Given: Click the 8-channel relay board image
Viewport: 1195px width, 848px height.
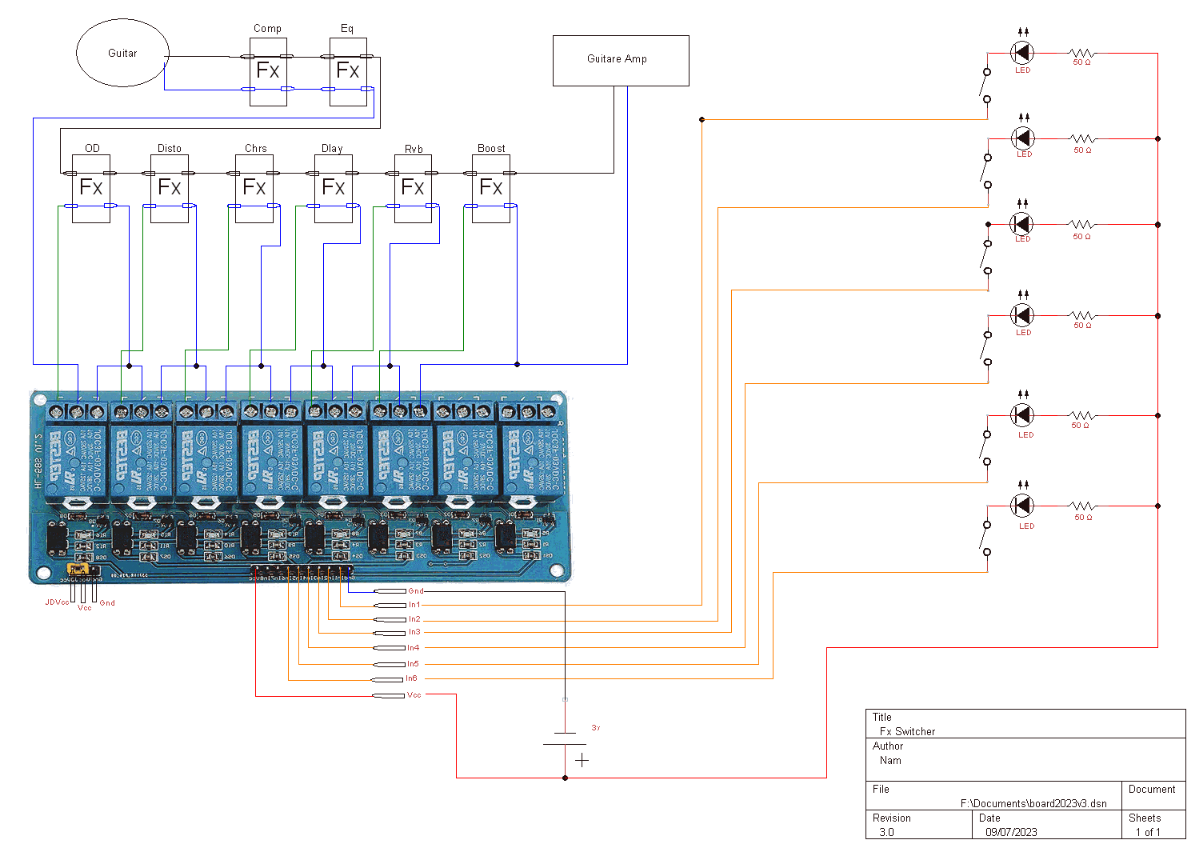Looking at the screenshot, I should pyautogui.click(x=300, y=487).
